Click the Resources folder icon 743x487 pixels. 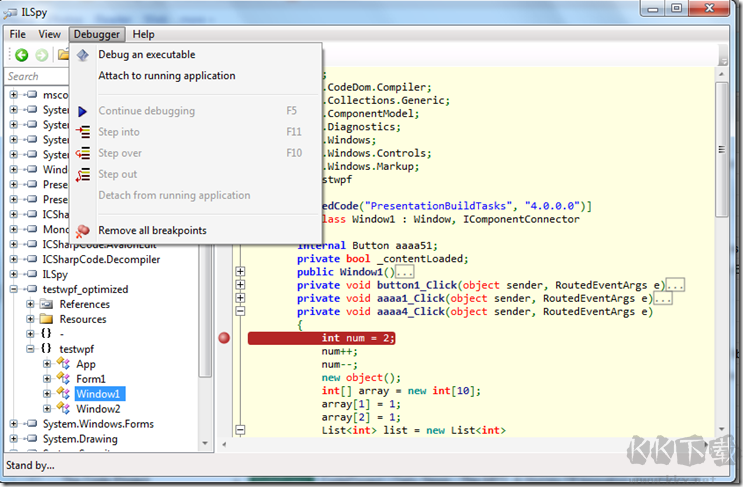point(47,319)
